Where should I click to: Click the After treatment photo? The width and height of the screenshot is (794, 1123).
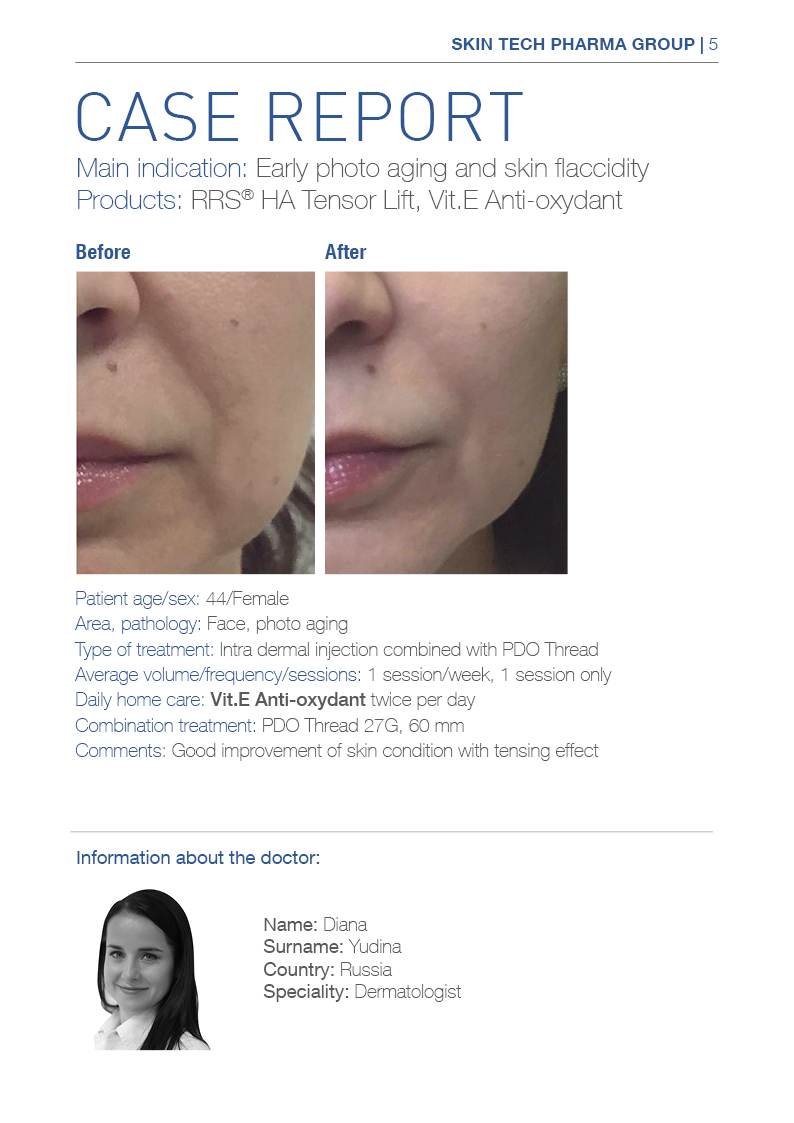(446, 423)
